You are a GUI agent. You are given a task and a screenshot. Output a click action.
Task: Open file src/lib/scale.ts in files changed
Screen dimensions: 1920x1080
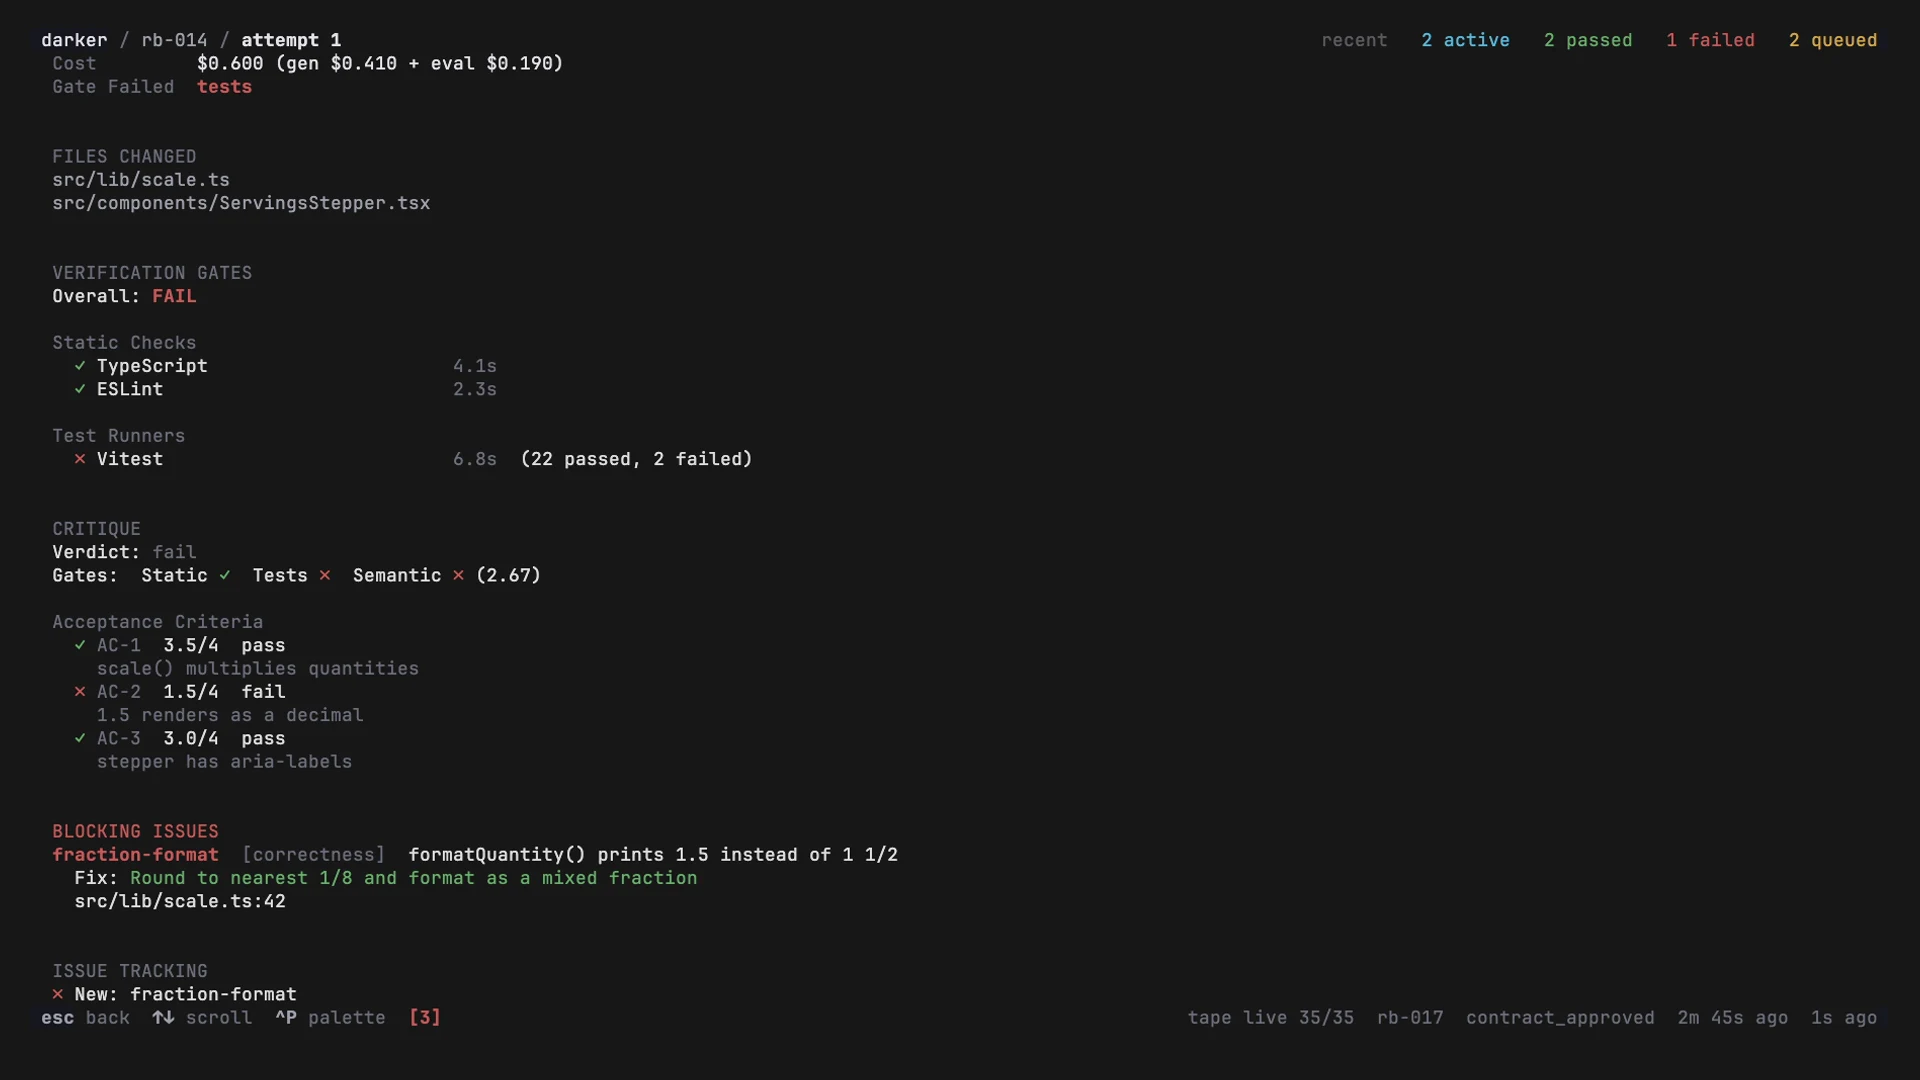click(x=141, y=180)
